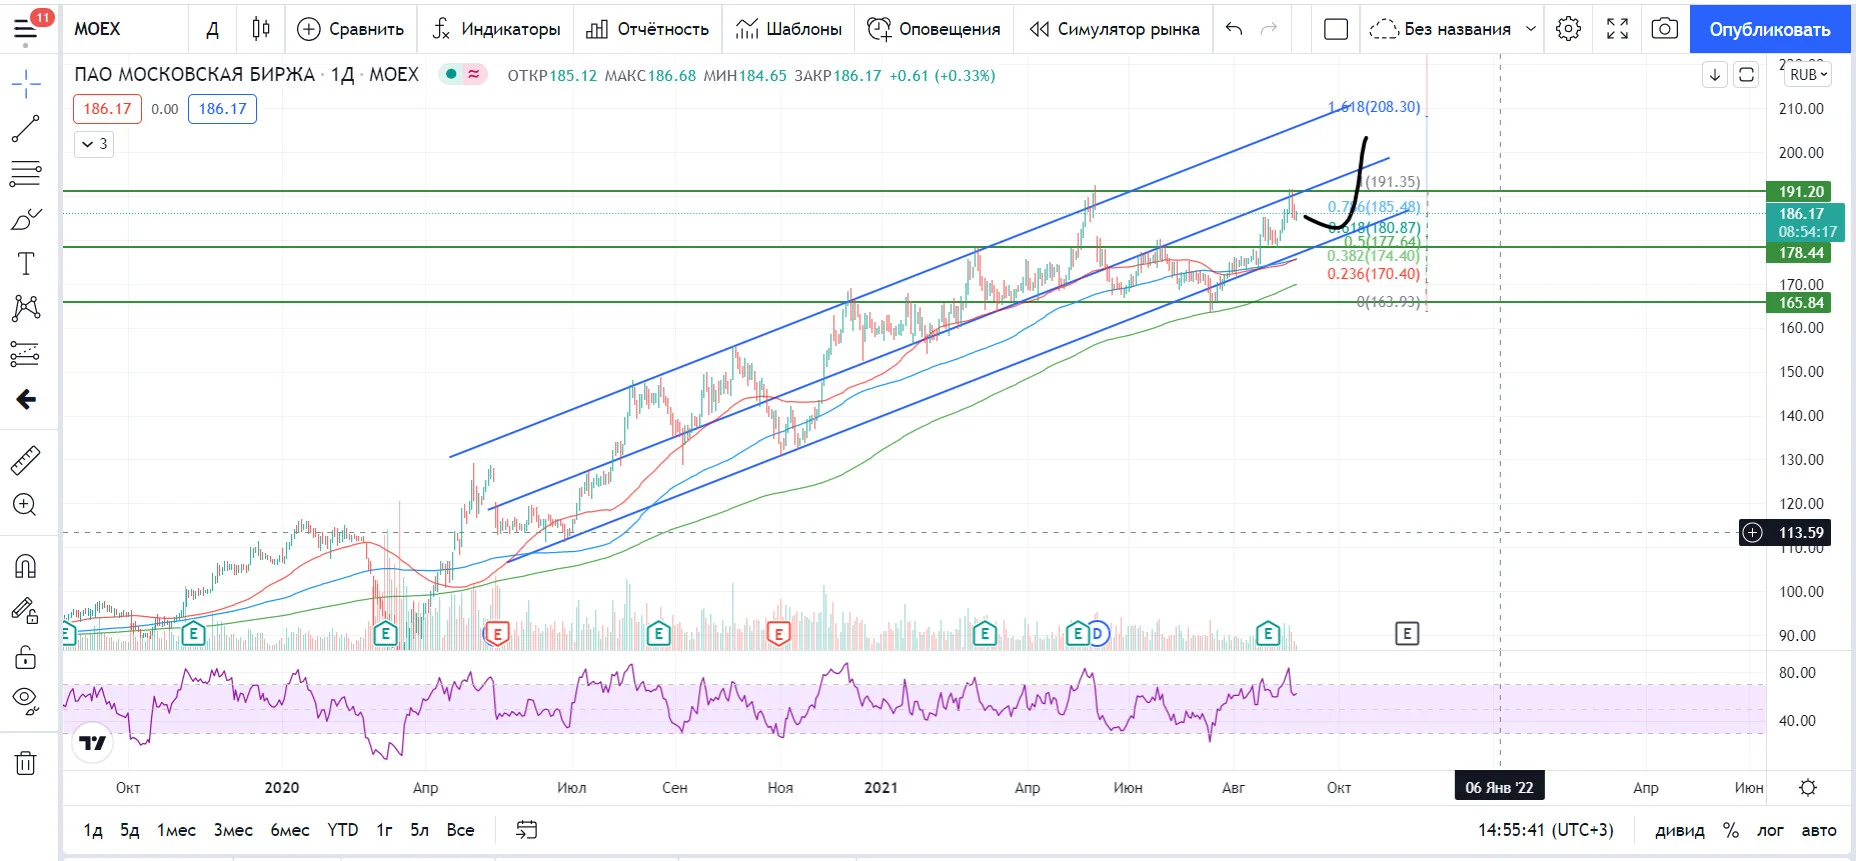Click the Опубликовать button

point(1769,29)
